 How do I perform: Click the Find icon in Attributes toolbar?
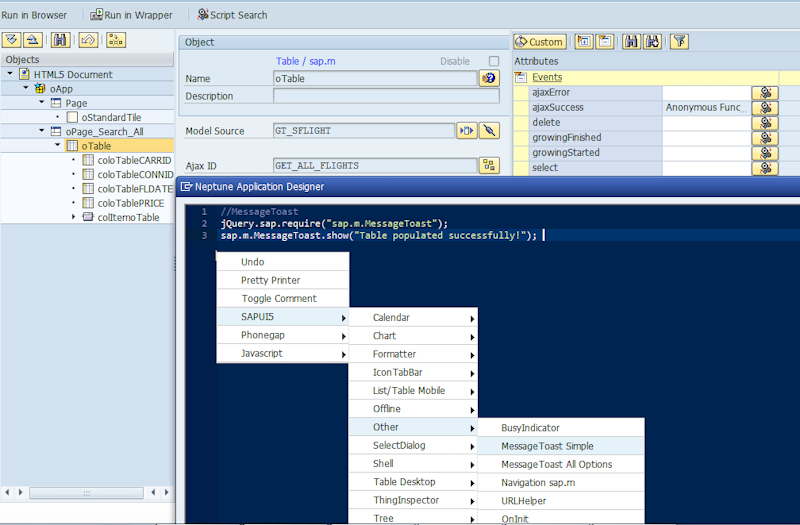coord(632,41)
